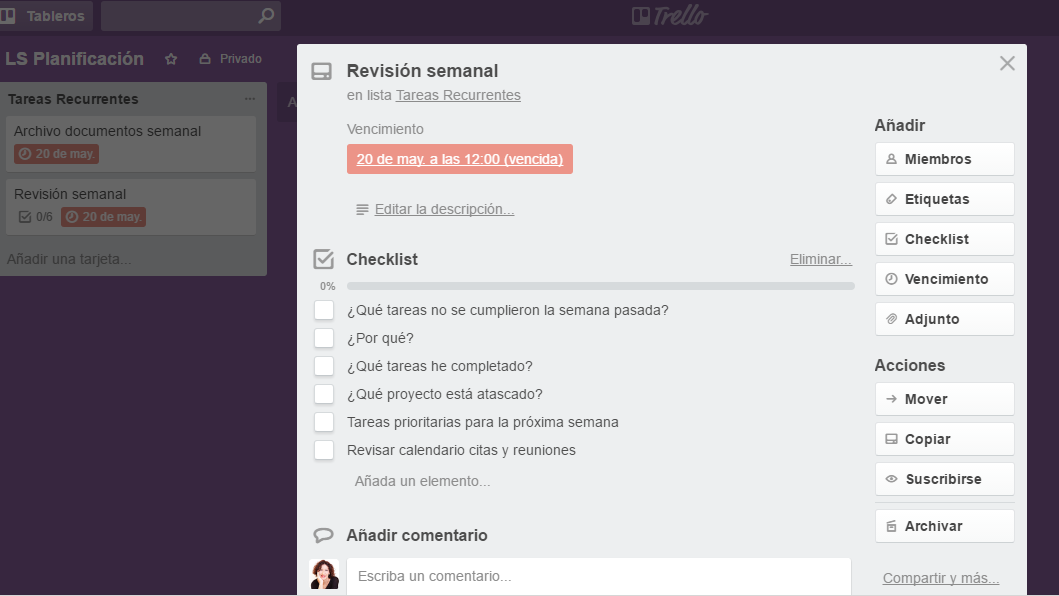Screen dimensions: 1059x596
Task: Click the 'Escriba un comentario' field
Action: tap(598, 576)
